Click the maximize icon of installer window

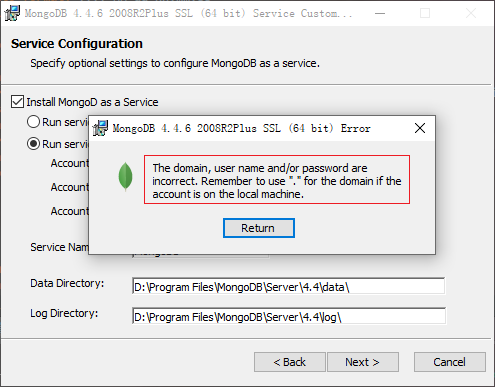click(x=425, y=13)
